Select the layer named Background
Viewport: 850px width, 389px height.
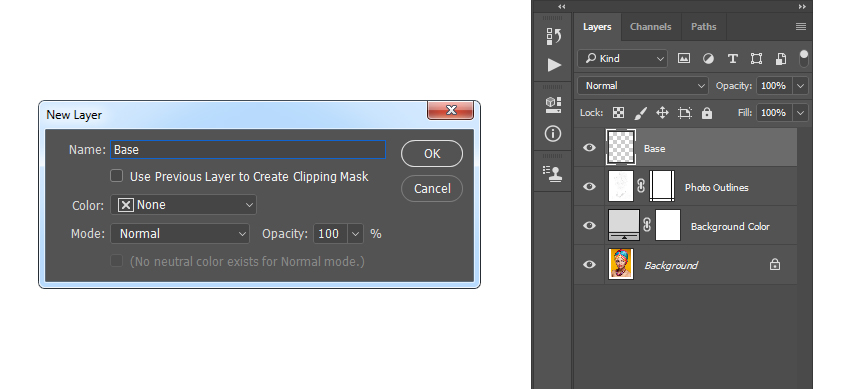tap(671, 265)
